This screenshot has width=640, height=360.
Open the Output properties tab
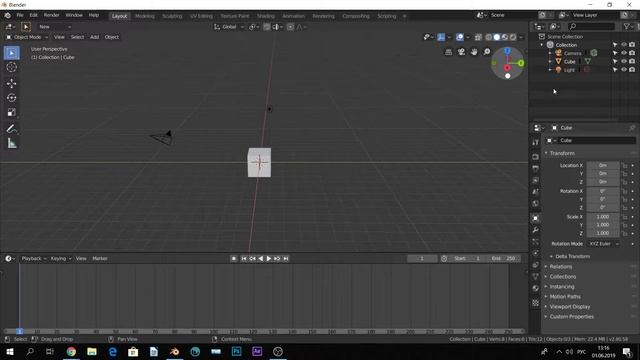(x=536, y=169)
